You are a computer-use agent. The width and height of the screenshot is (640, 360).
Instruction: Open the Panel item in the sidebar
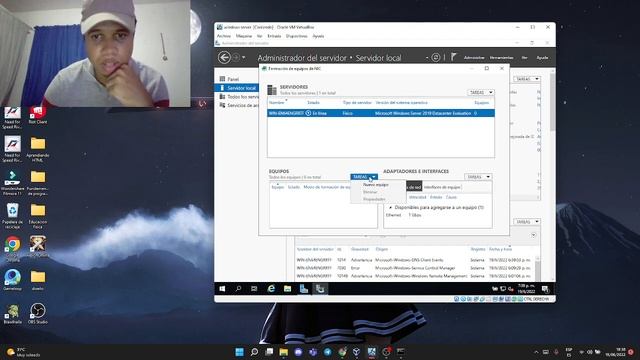pyautogui.click(x=233, y=79)
